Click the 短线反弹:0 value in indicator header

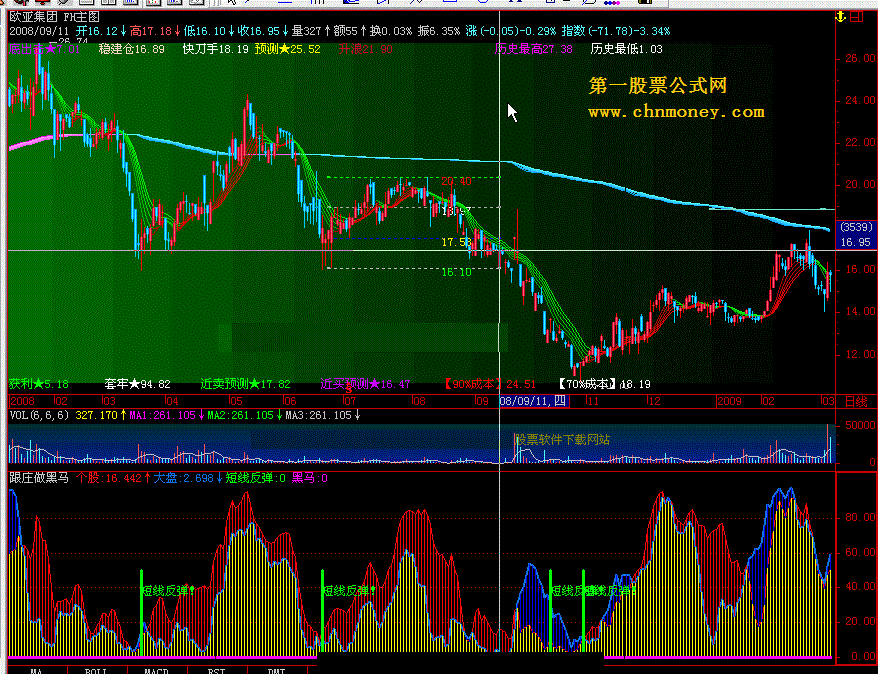click(255, 478)
